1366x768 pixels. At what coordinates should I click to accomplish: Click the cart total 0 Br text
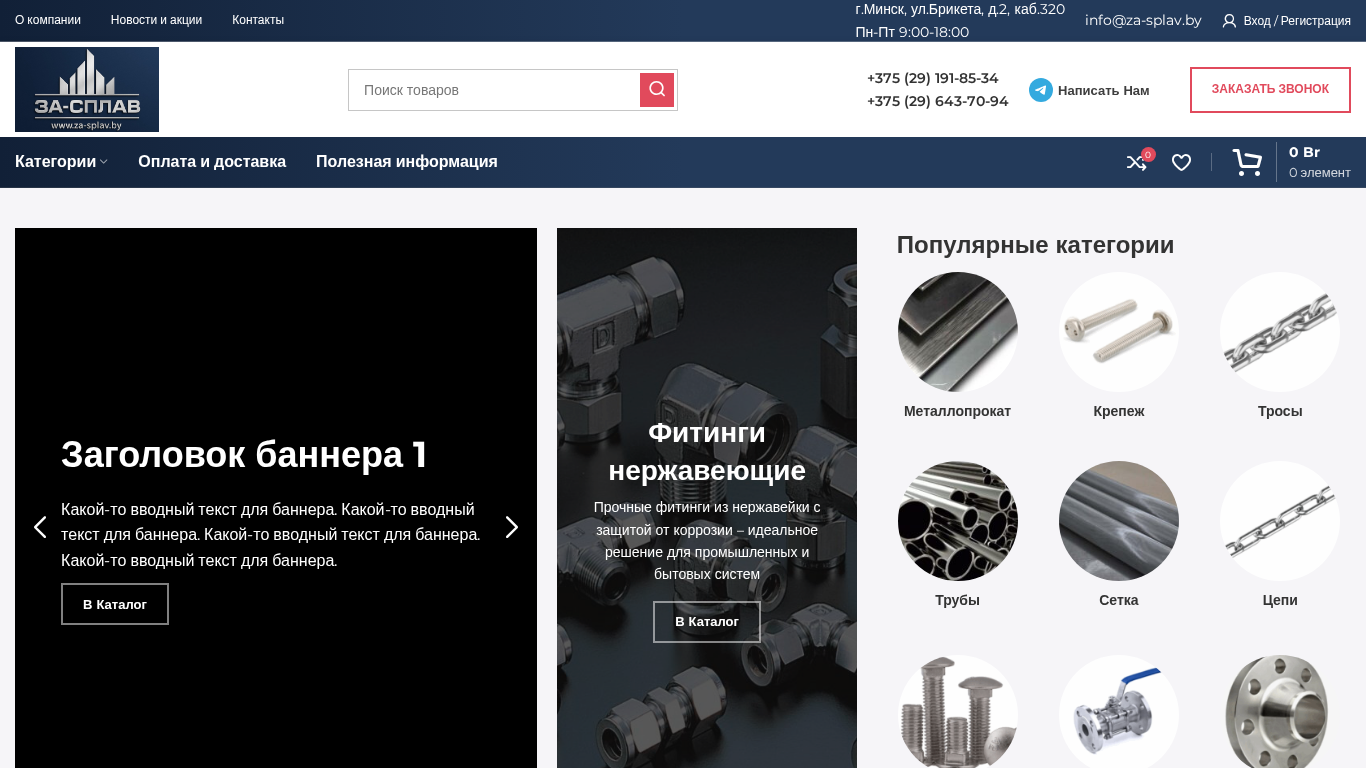click(x=1304, y=152)
